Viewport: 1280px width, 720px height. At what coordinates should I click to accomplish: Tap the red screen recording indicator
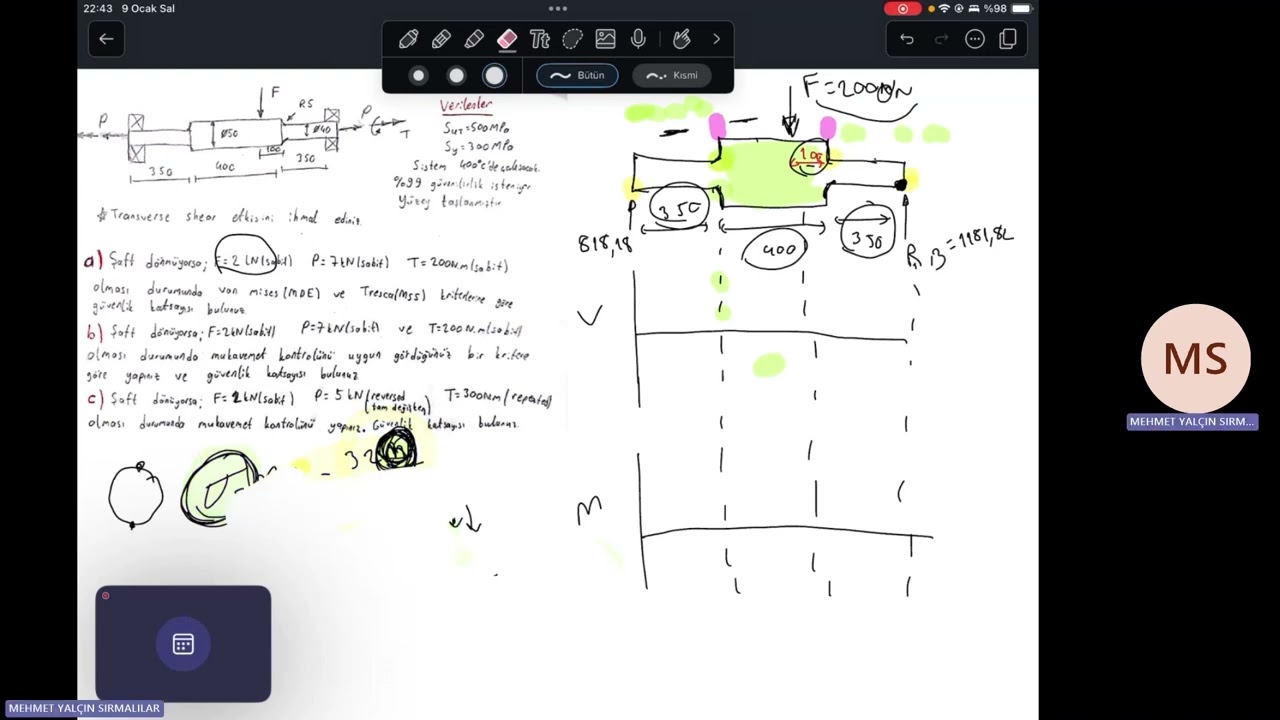(x=903, y=8)
